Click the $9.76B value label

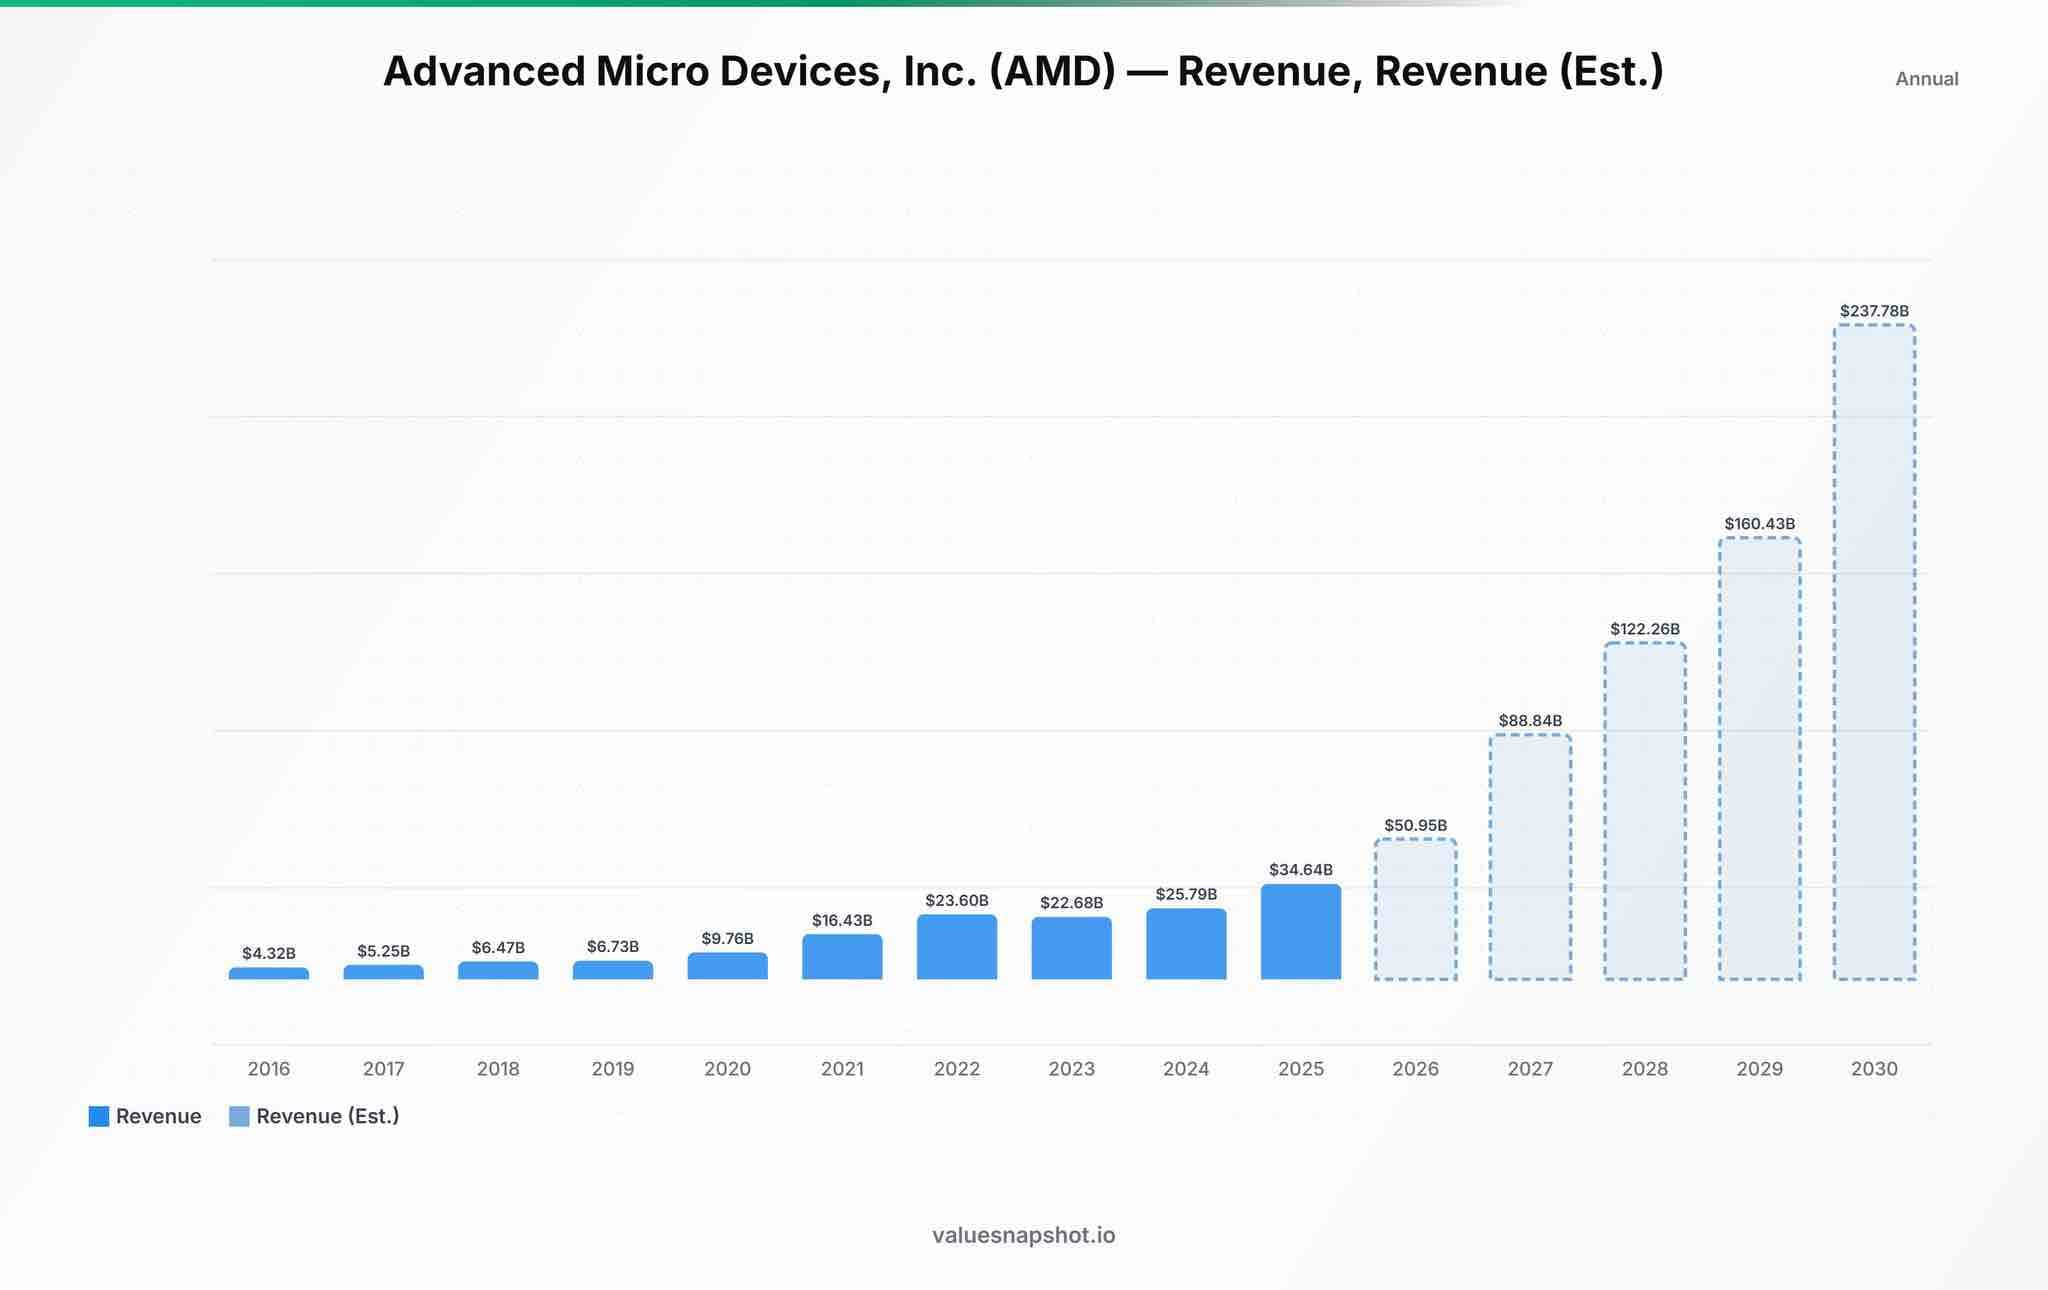point(727,938)
